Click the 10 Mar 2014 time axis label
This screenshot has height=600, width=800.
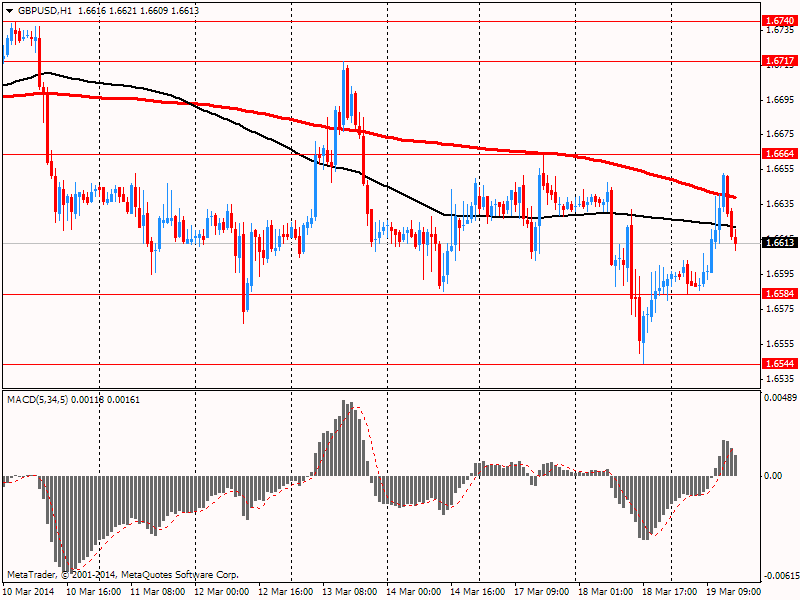click(x=29, y=591)
